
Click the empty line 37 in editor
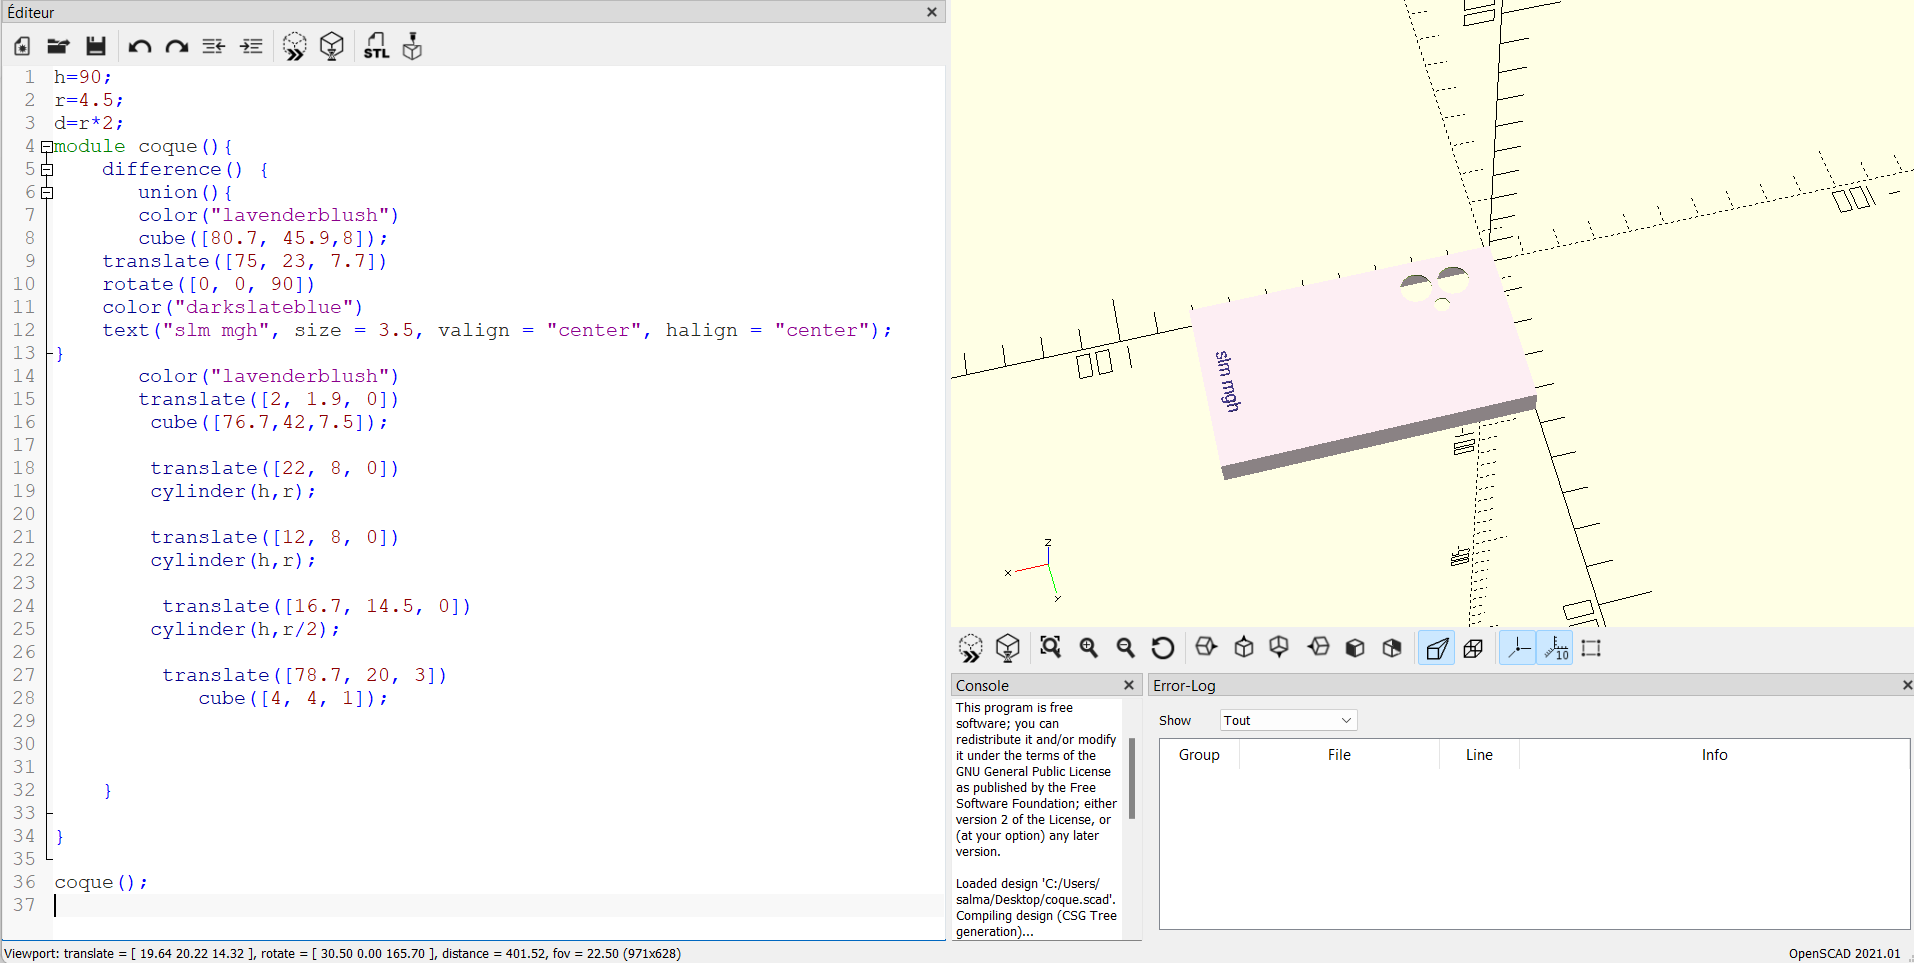(498, 905)
